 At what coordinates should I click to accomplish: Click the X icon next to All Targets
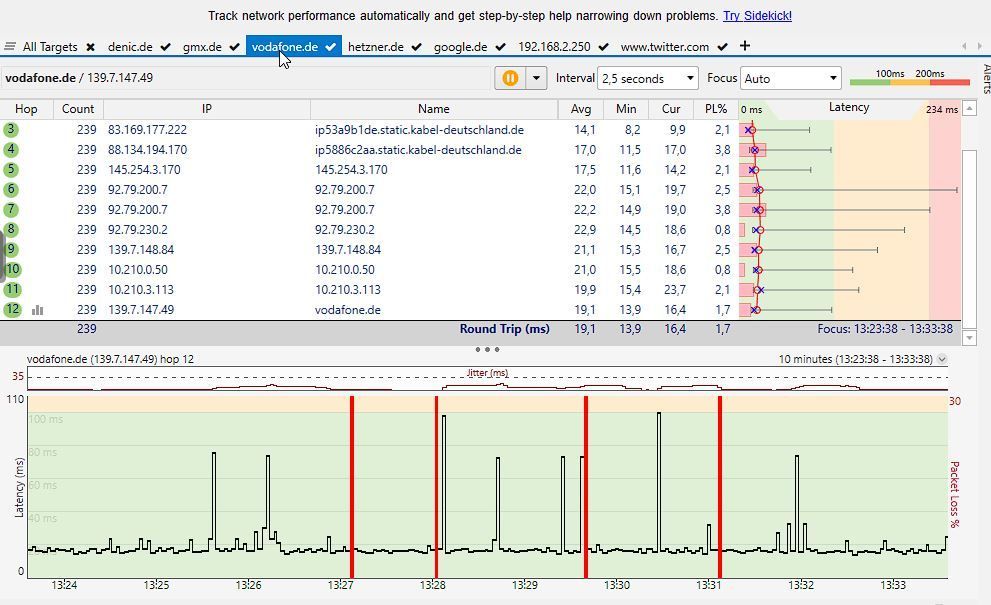coord(90,47)
